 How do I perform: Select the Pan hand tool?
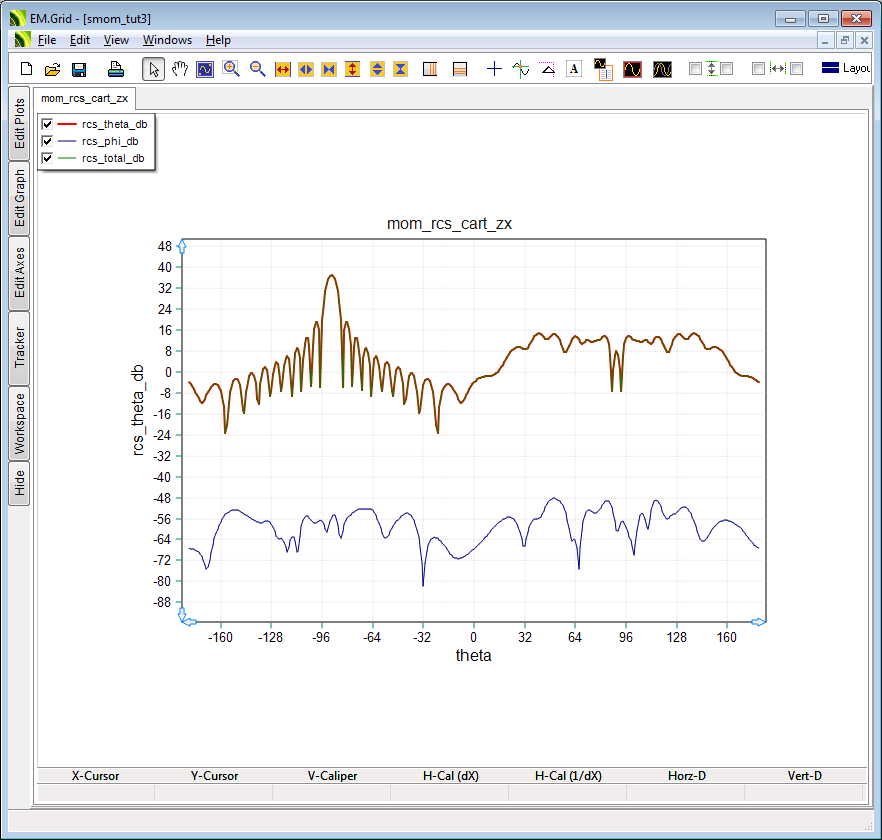tap(180, 69)
